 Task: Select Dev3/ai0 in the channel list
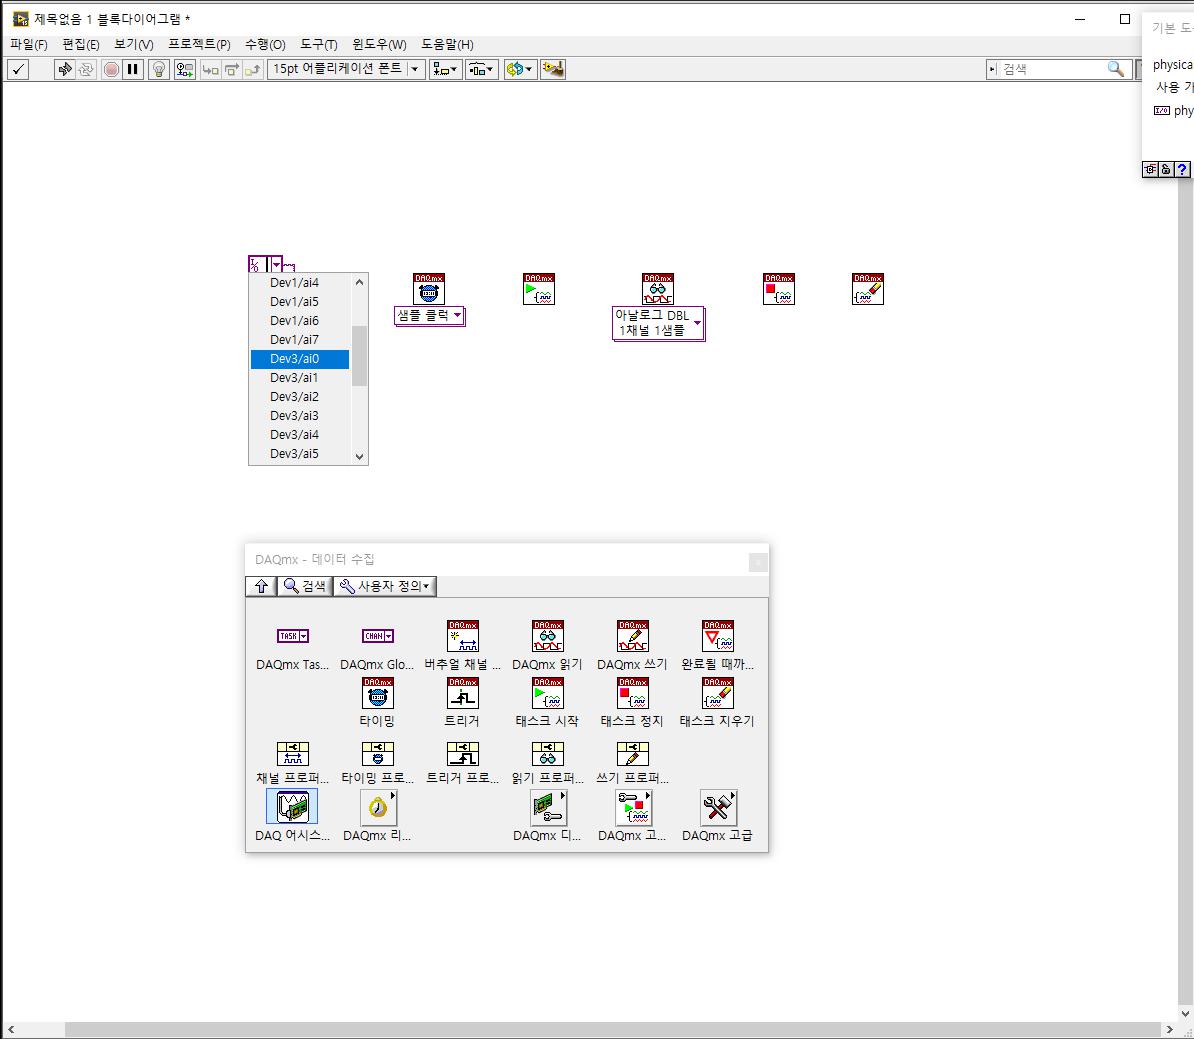coord(300,359)
